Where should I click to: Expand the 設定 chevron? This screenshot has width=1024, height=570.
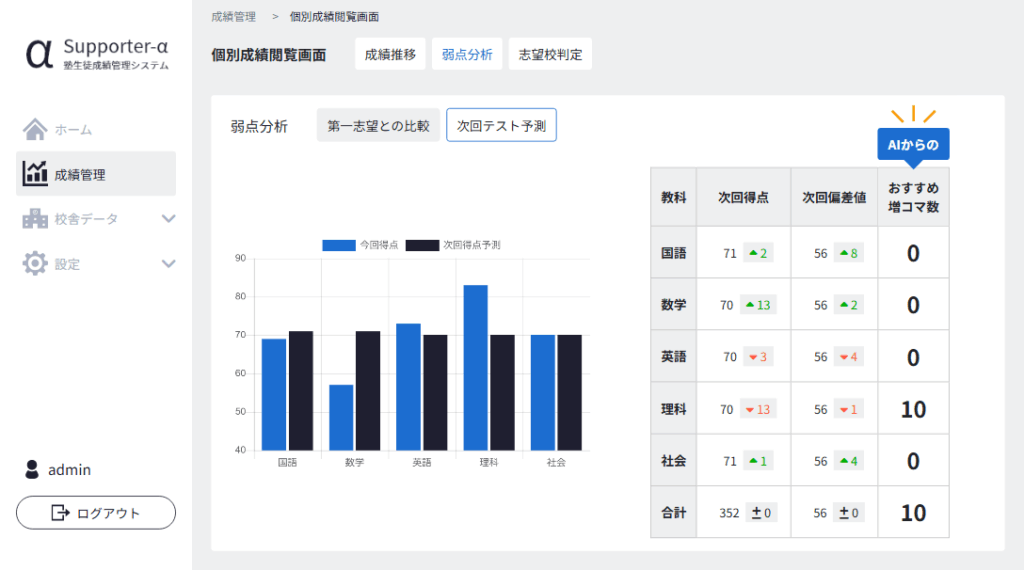(168, 264)
